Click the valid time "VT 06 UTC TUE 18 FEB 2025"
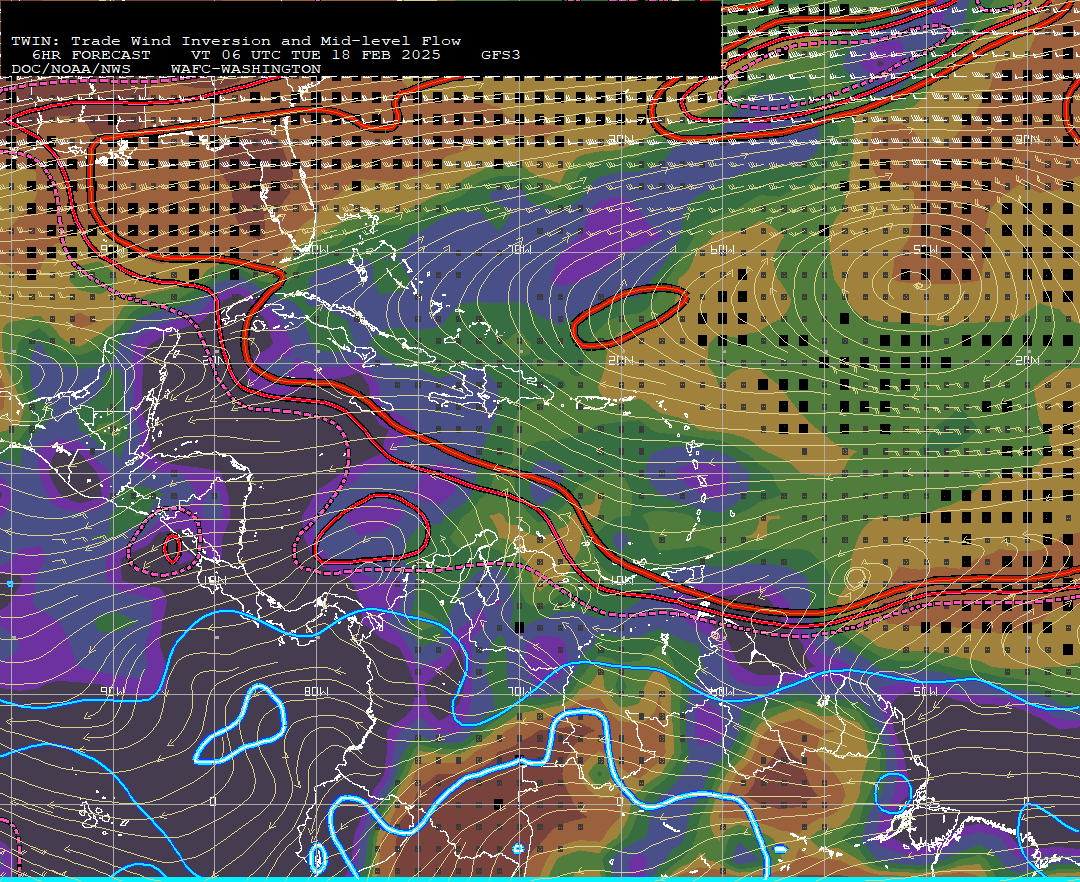The width and height of the screenshot is (1080, 882). 315,55
